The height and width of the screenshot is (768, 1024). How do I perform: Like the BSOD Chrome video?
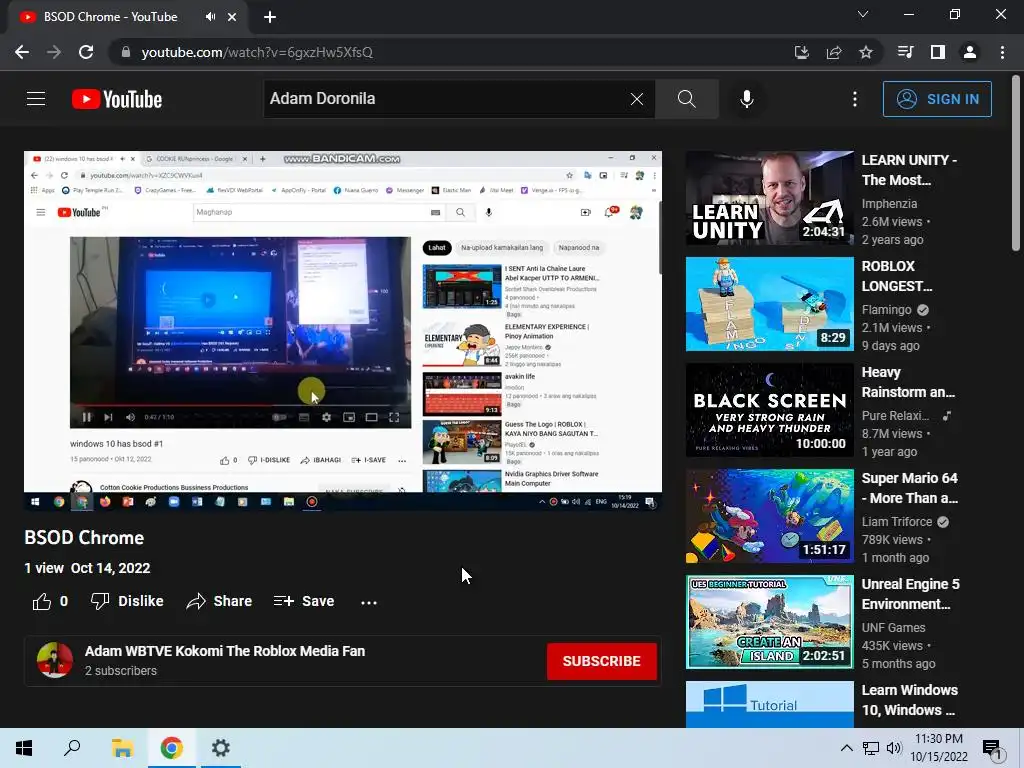tap(50, 601)
